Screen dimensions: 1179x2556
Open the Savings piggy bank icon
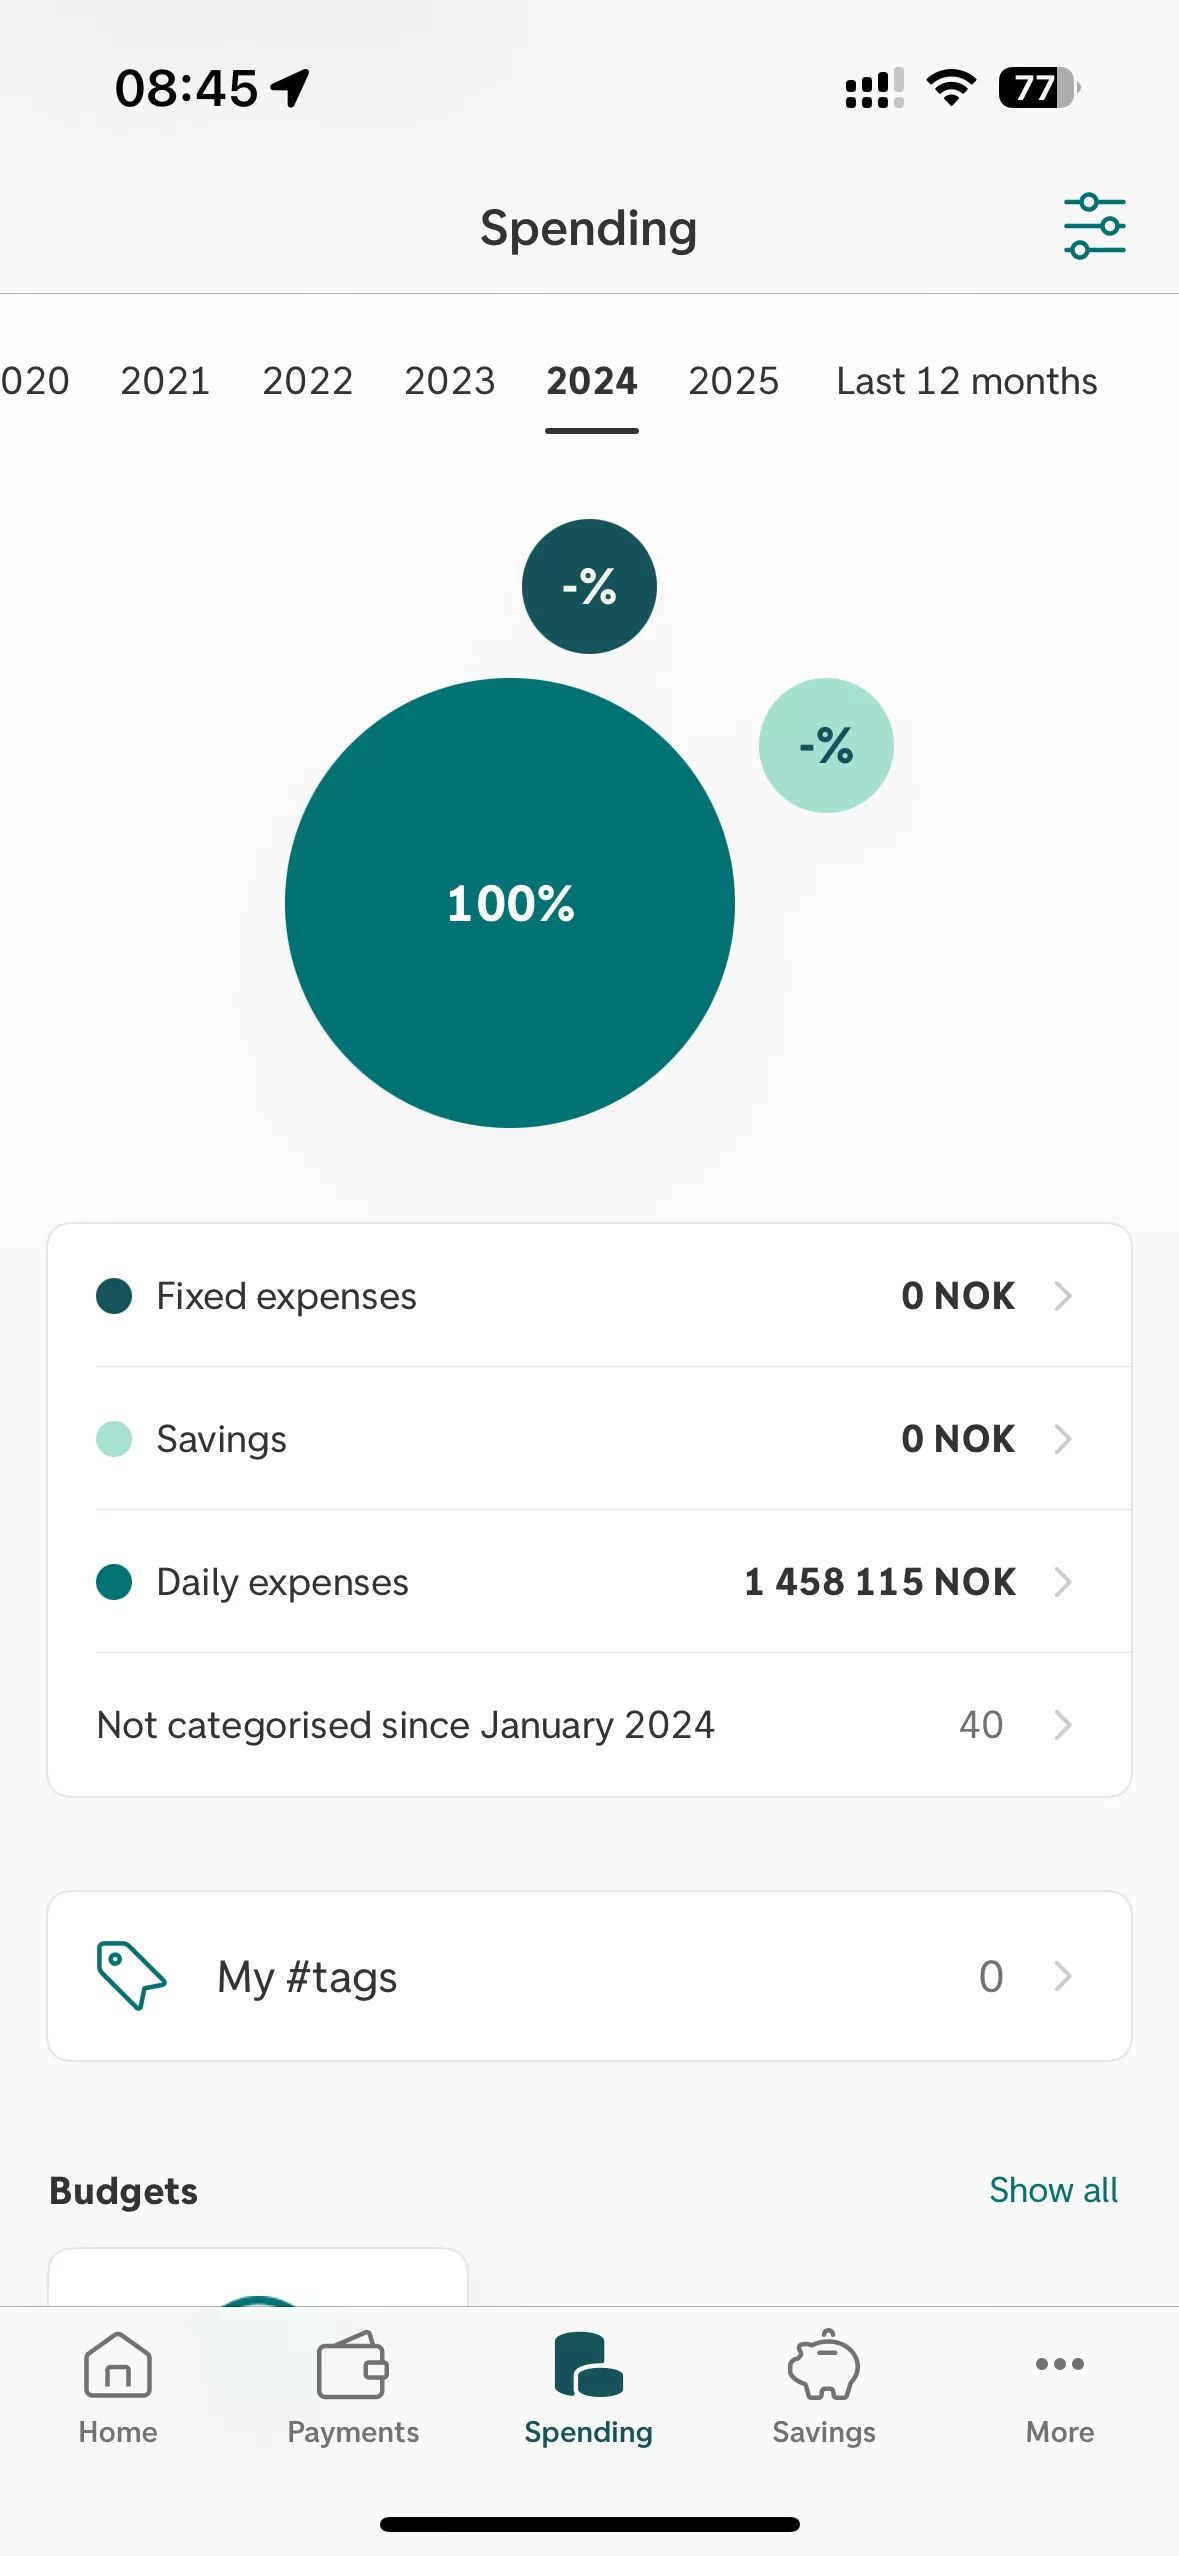823,2366
